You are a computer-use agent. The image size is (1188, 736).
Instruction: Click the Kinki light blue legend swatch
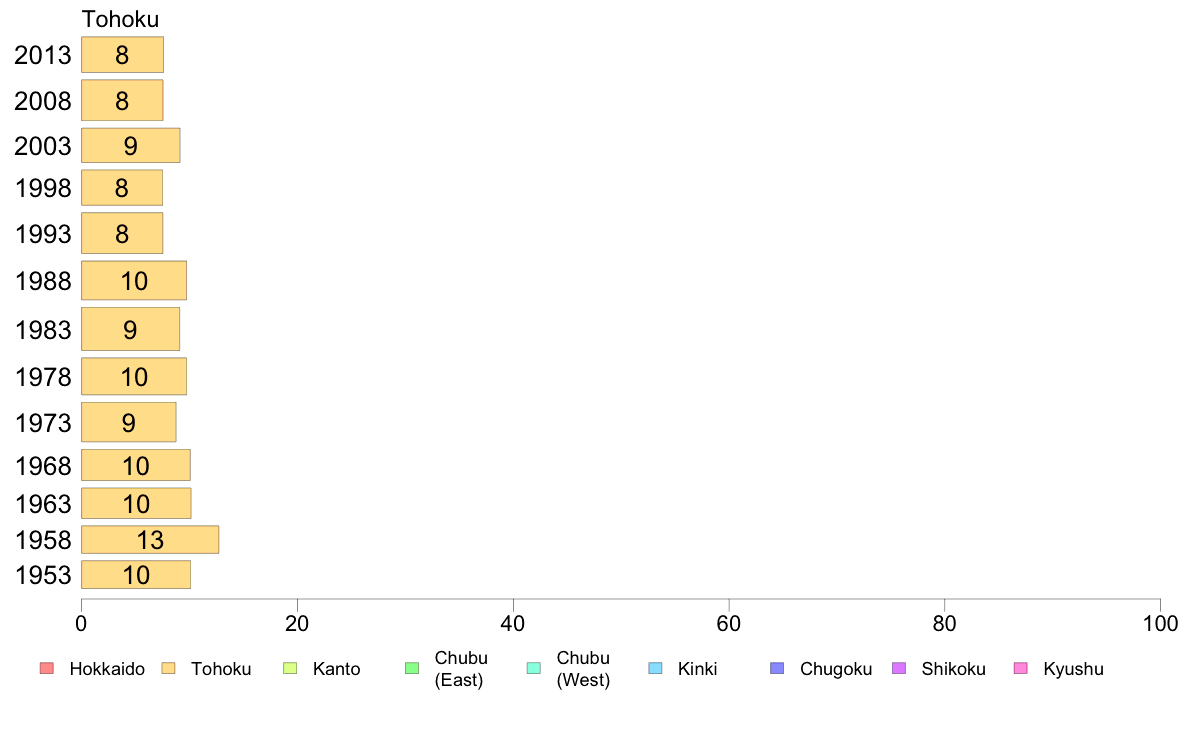[x=655, y=669]
